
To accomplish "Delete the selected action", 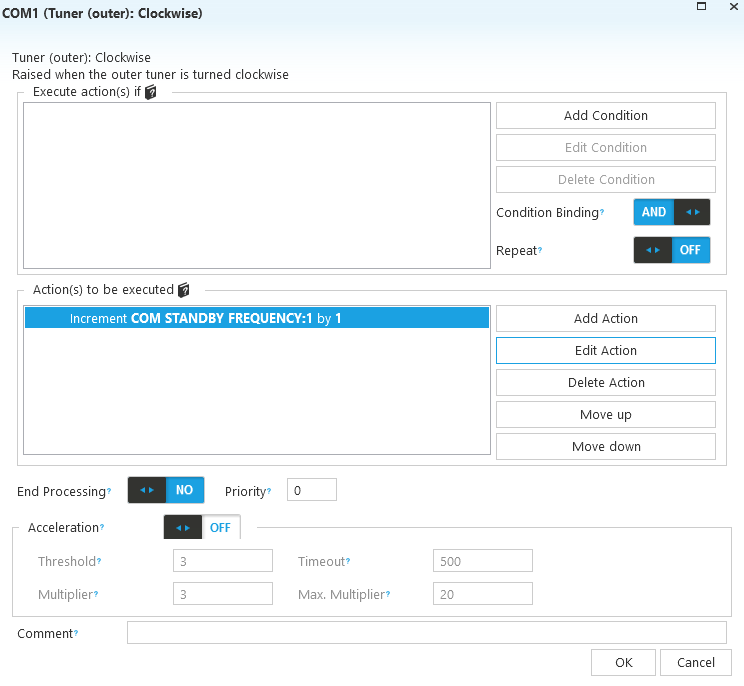I will click(x=605, y=382).
